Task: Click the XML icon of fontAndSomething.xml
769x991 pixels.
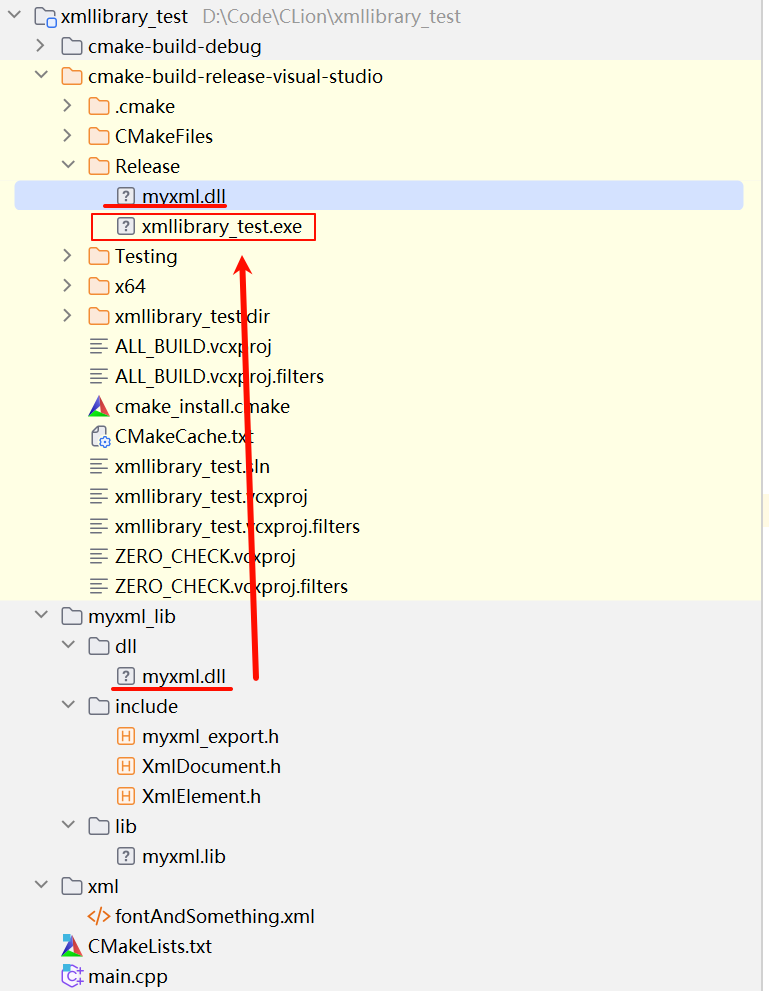Action: click(99, 916)
